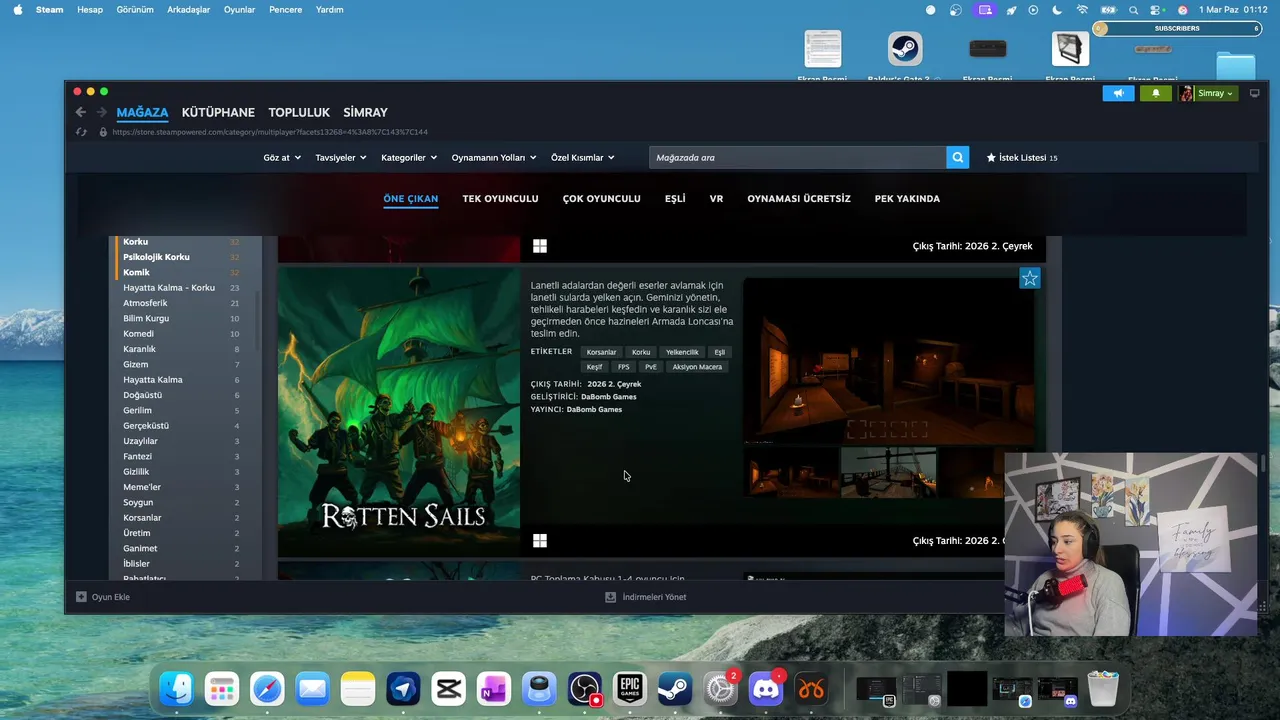Expand the Kategoriler dropdown
1280x720 pixels.
point(409,157)
